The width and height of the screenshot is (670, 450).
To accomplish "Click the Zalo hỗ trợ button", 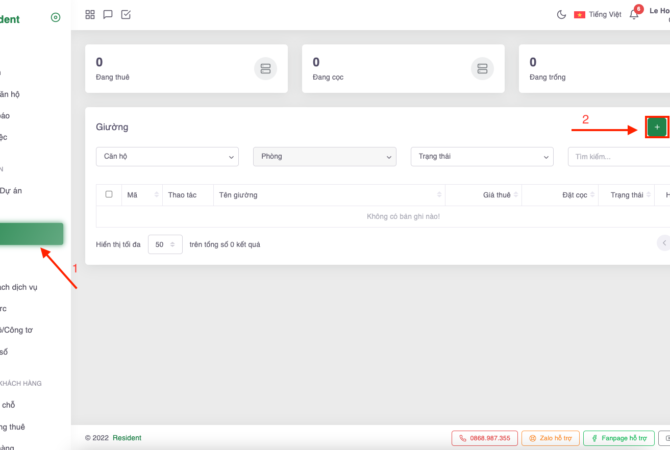I will (x=549, y=438).
